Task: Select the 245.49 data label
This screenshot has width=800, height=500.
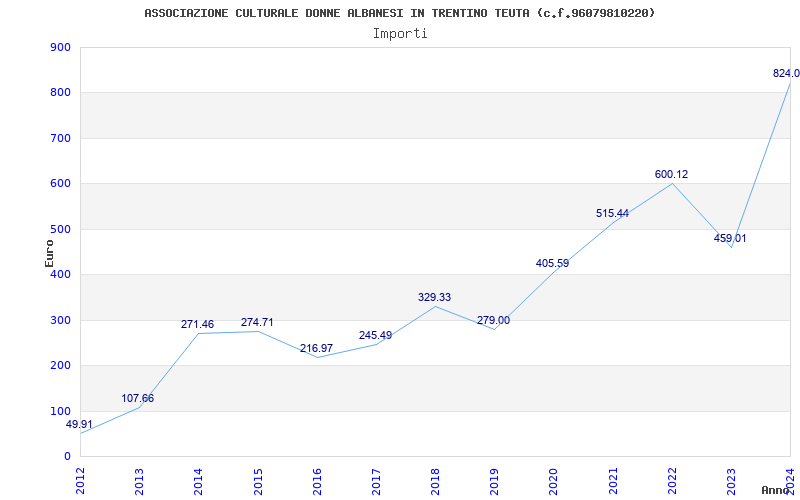Action: [376, 335]
